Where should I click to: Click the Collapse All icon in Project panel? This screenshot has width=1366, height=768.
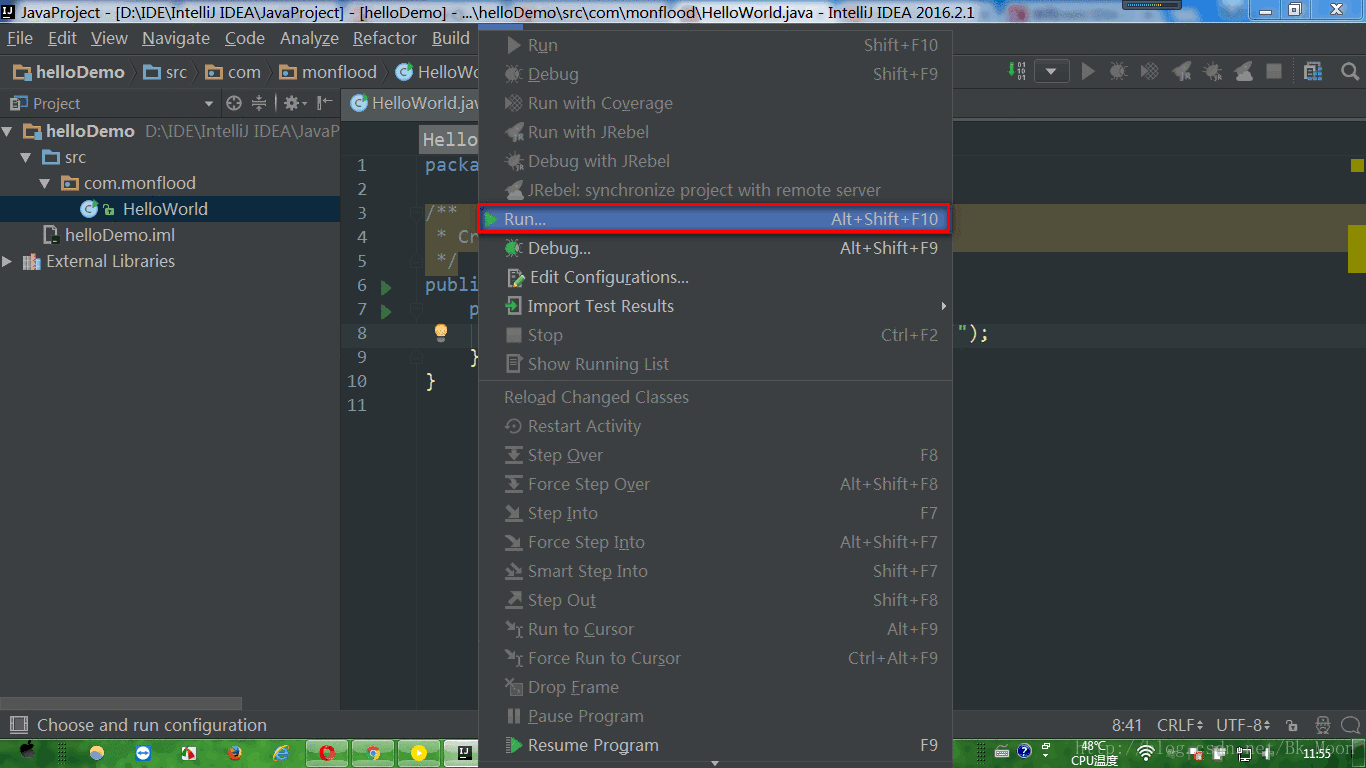tap(259, 103)
